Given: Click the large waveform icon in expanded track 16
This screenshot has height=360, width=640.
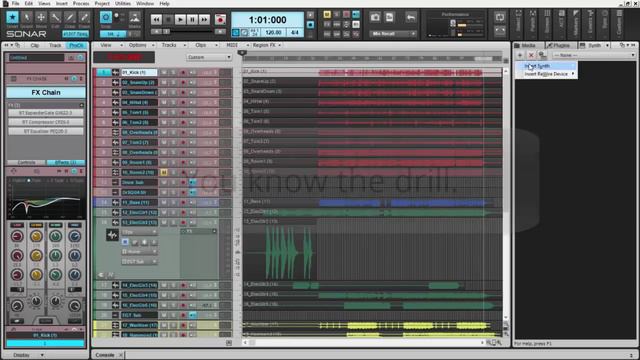Looking at the screenshot, I should coord(112,235).
